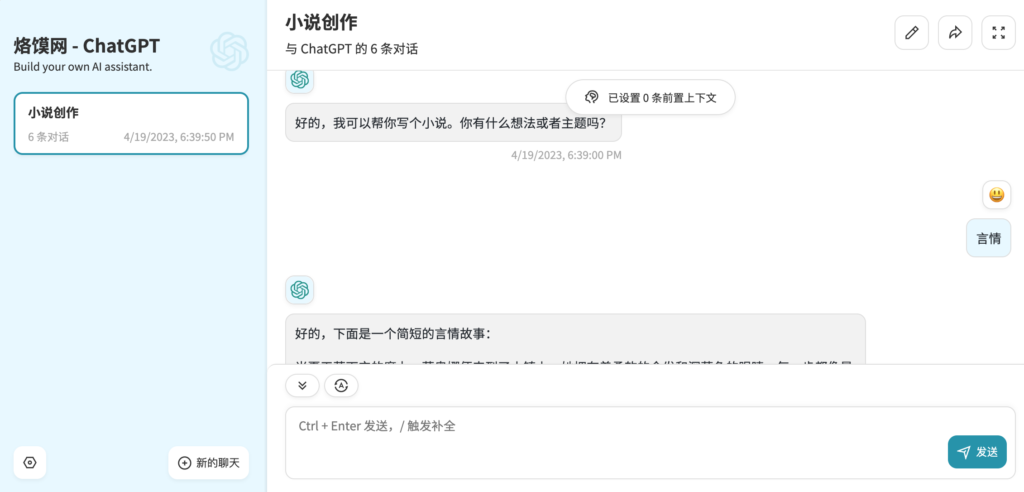Image resolution: width=1024 pixels, height=492 pixels.
Task: Open the 小说创作 conversation in sidebar
Action: pyautogui.click(x=131, y=124)
